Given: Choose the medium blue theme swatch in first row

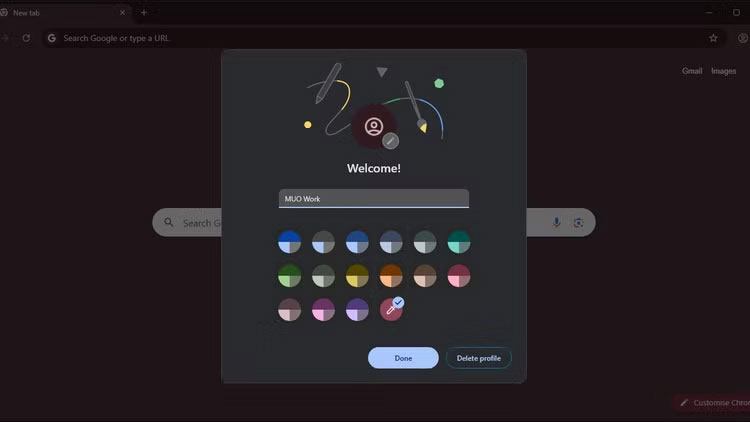Looking at the screenshot, I should tap(357, 242).
